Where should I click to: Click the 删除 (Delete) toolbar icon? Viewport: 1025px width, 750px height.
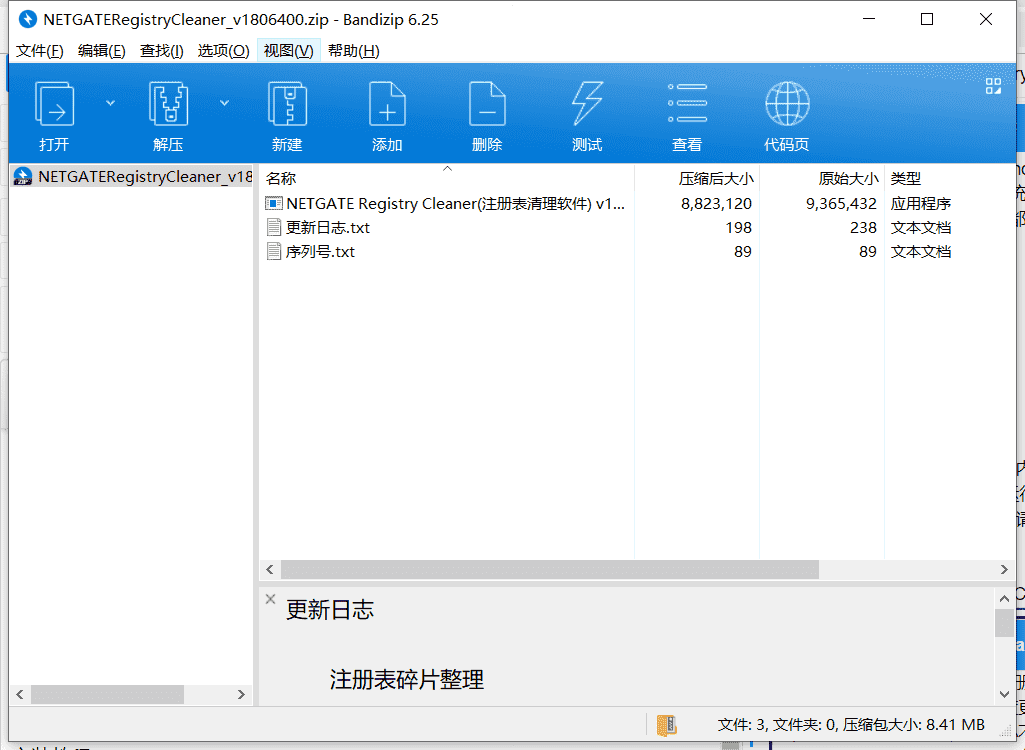point(487,103)
